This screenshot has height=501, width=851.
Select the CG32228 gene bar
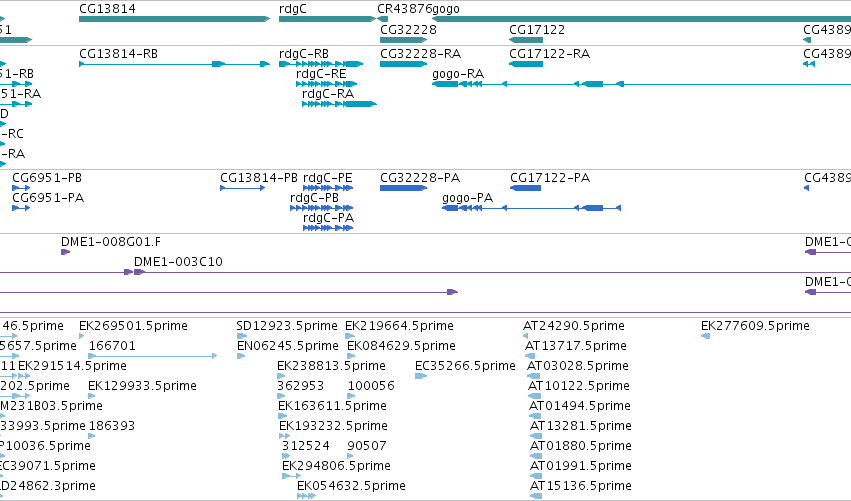[404, 40]
